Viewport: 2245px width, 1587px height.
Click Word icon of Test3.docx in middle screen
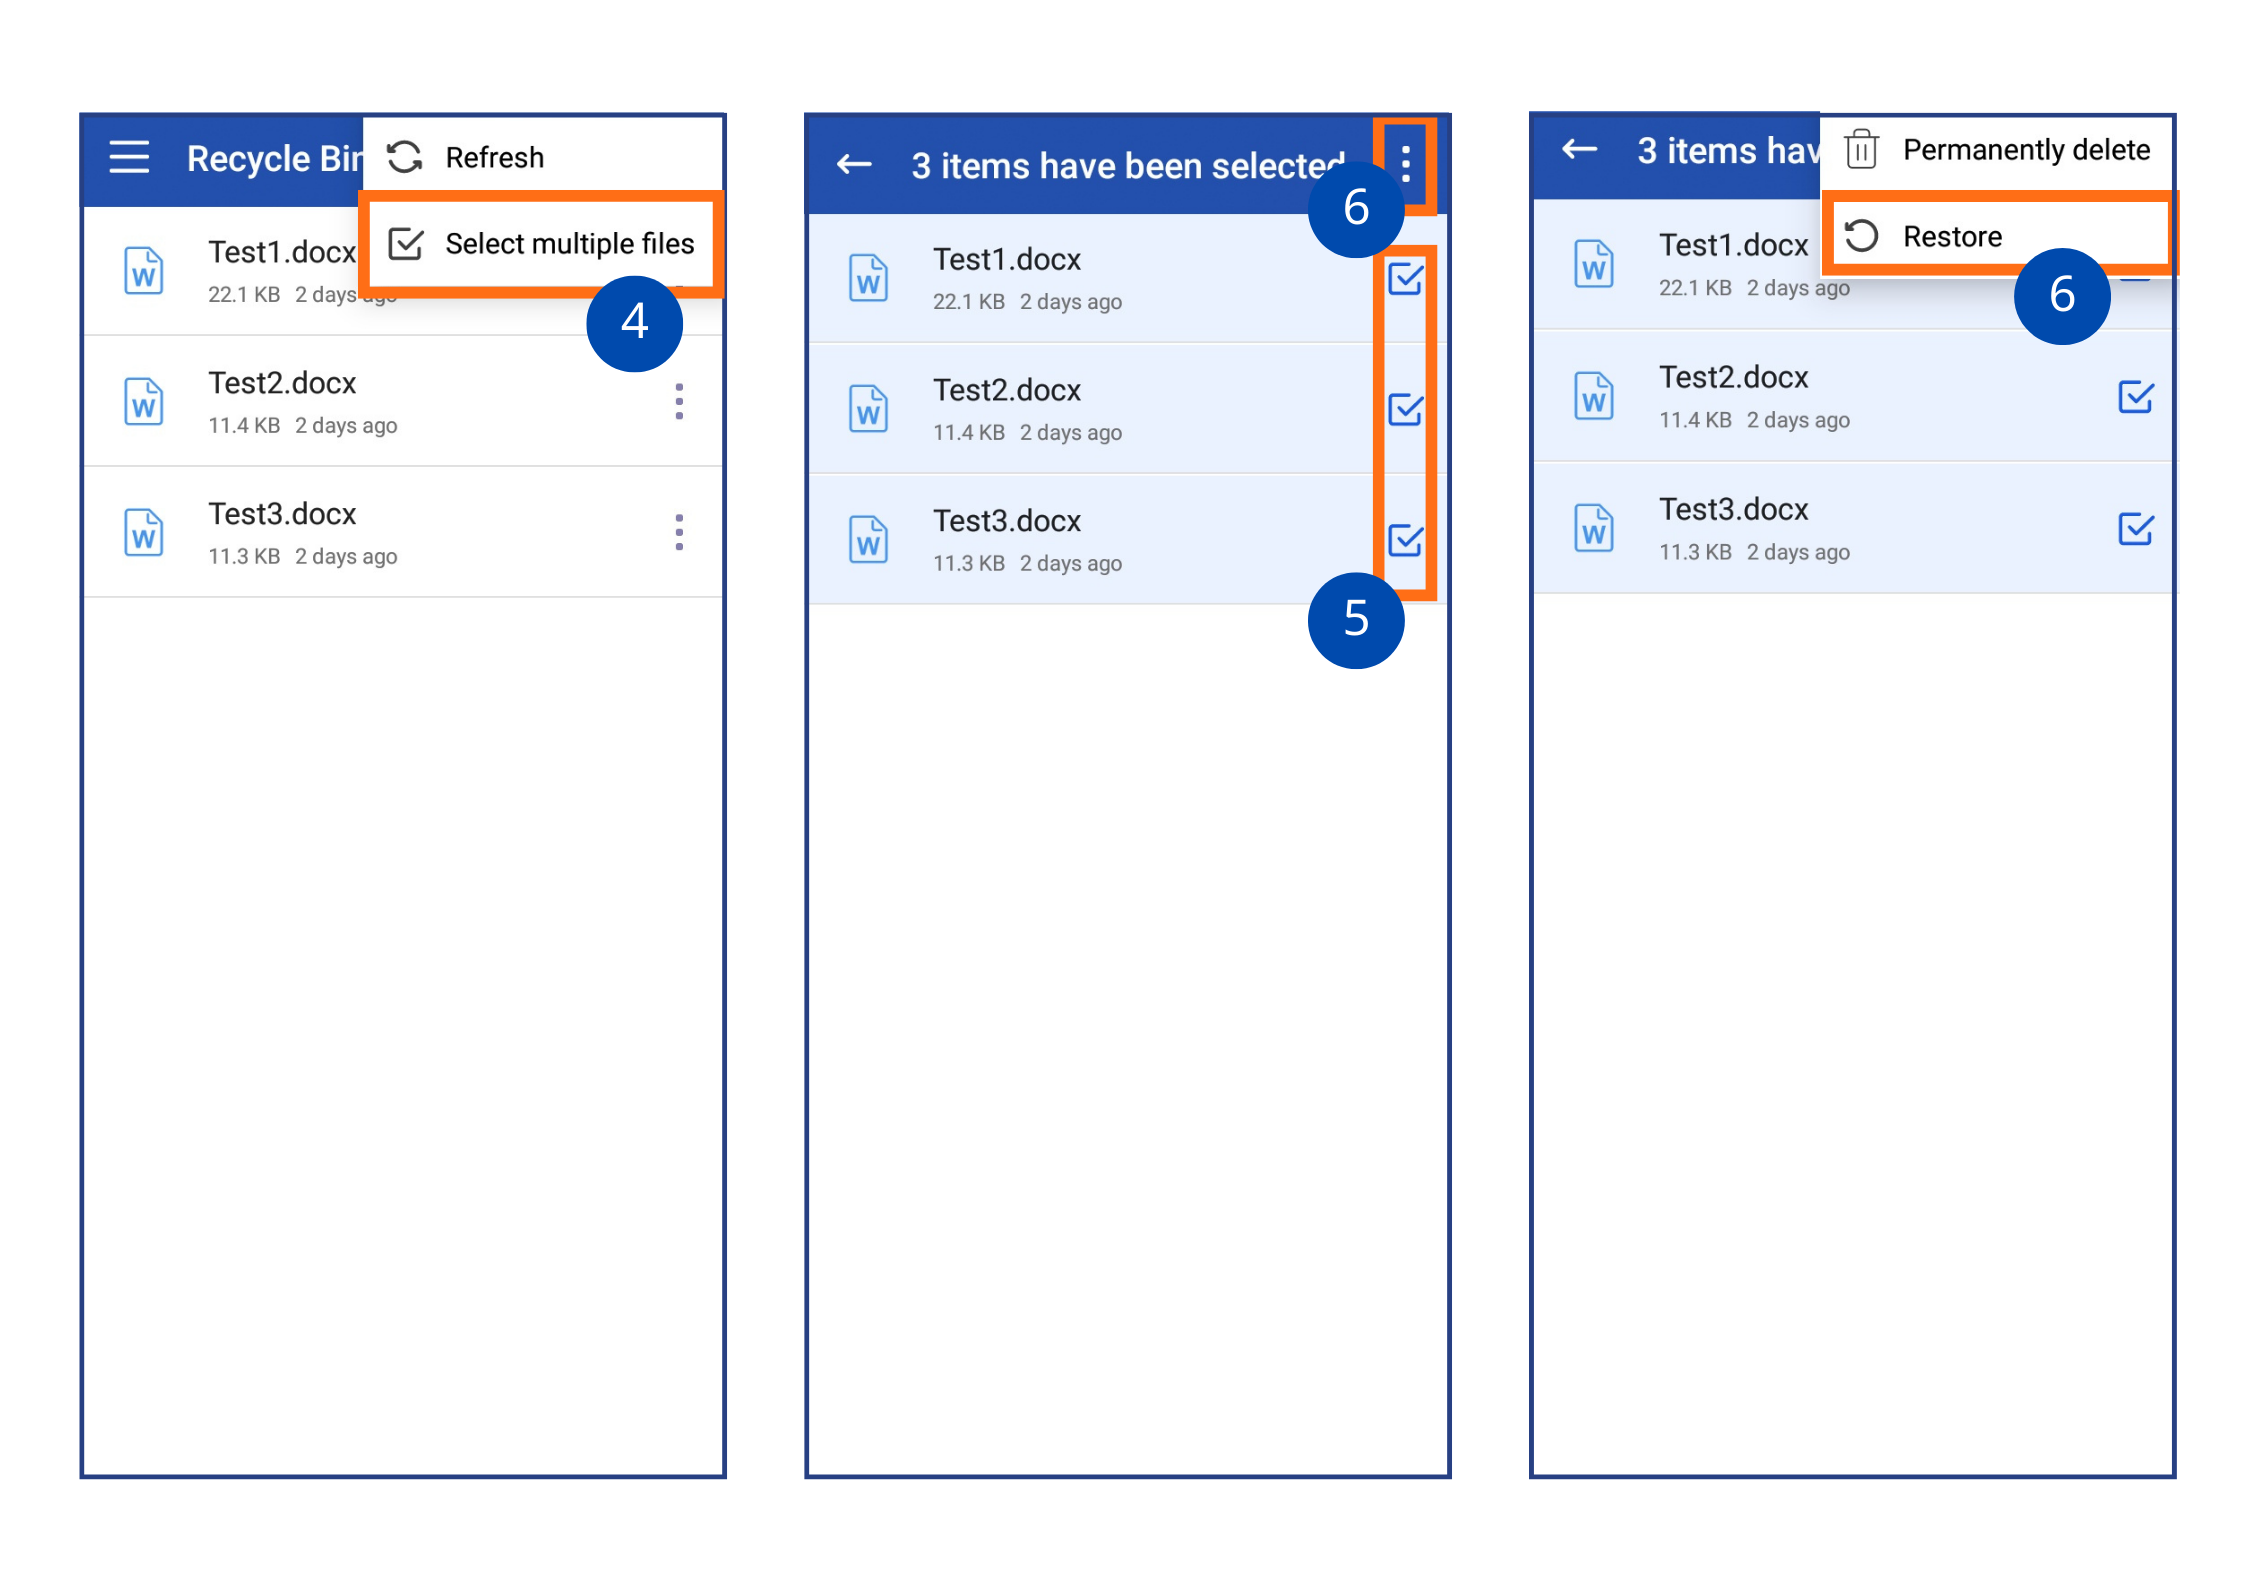pyautogui.click(x=869, y=540)
